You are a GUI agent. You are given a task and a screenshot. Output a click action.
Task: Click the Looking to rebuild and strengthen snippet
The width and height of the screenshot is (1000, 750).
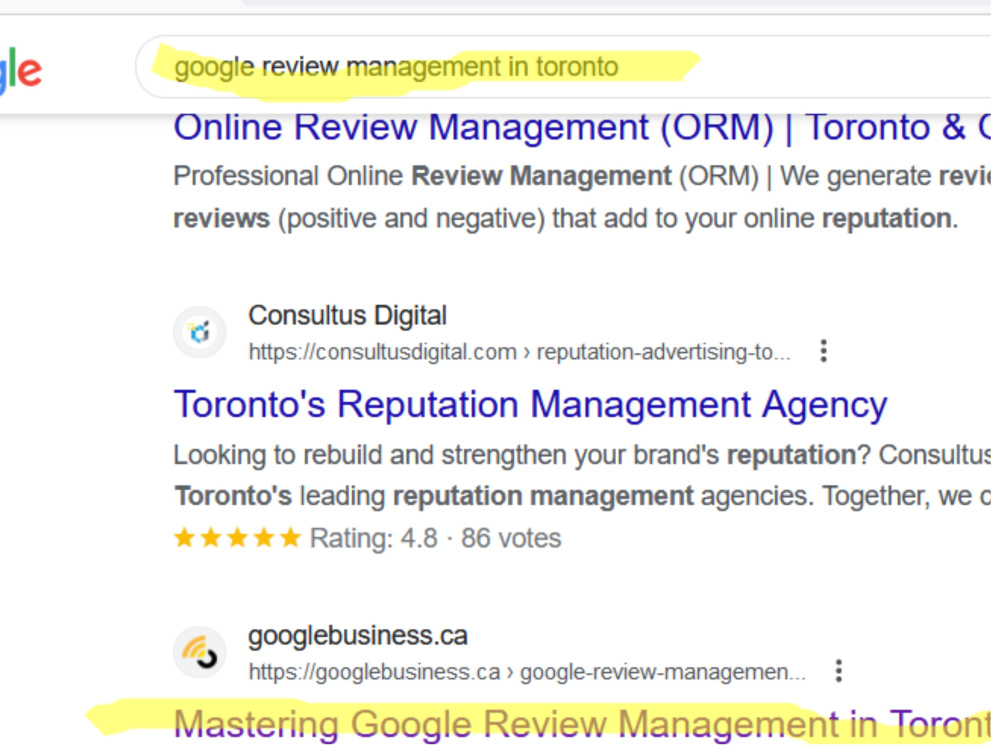click(x=582, y=476)
